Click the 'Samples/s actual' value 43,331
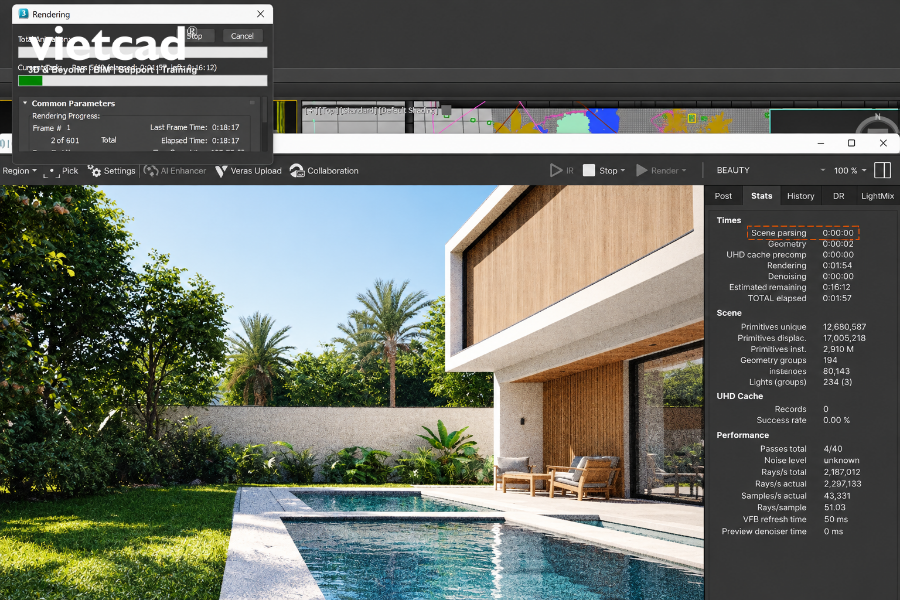 pyautogui.click(x=837, y=496)
